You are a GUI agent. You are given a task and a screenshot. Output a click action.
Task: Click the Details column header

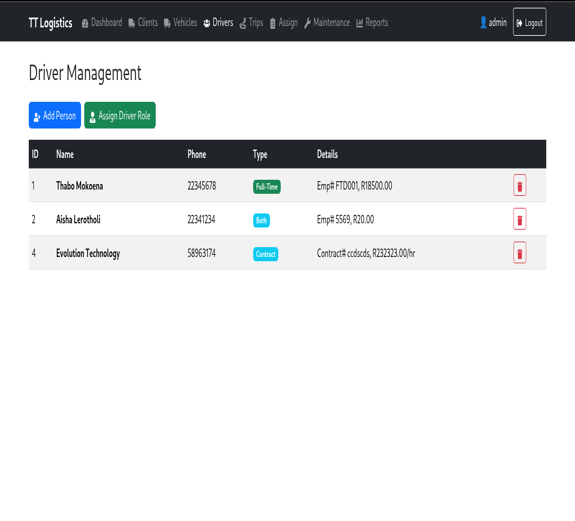(327, 154)
